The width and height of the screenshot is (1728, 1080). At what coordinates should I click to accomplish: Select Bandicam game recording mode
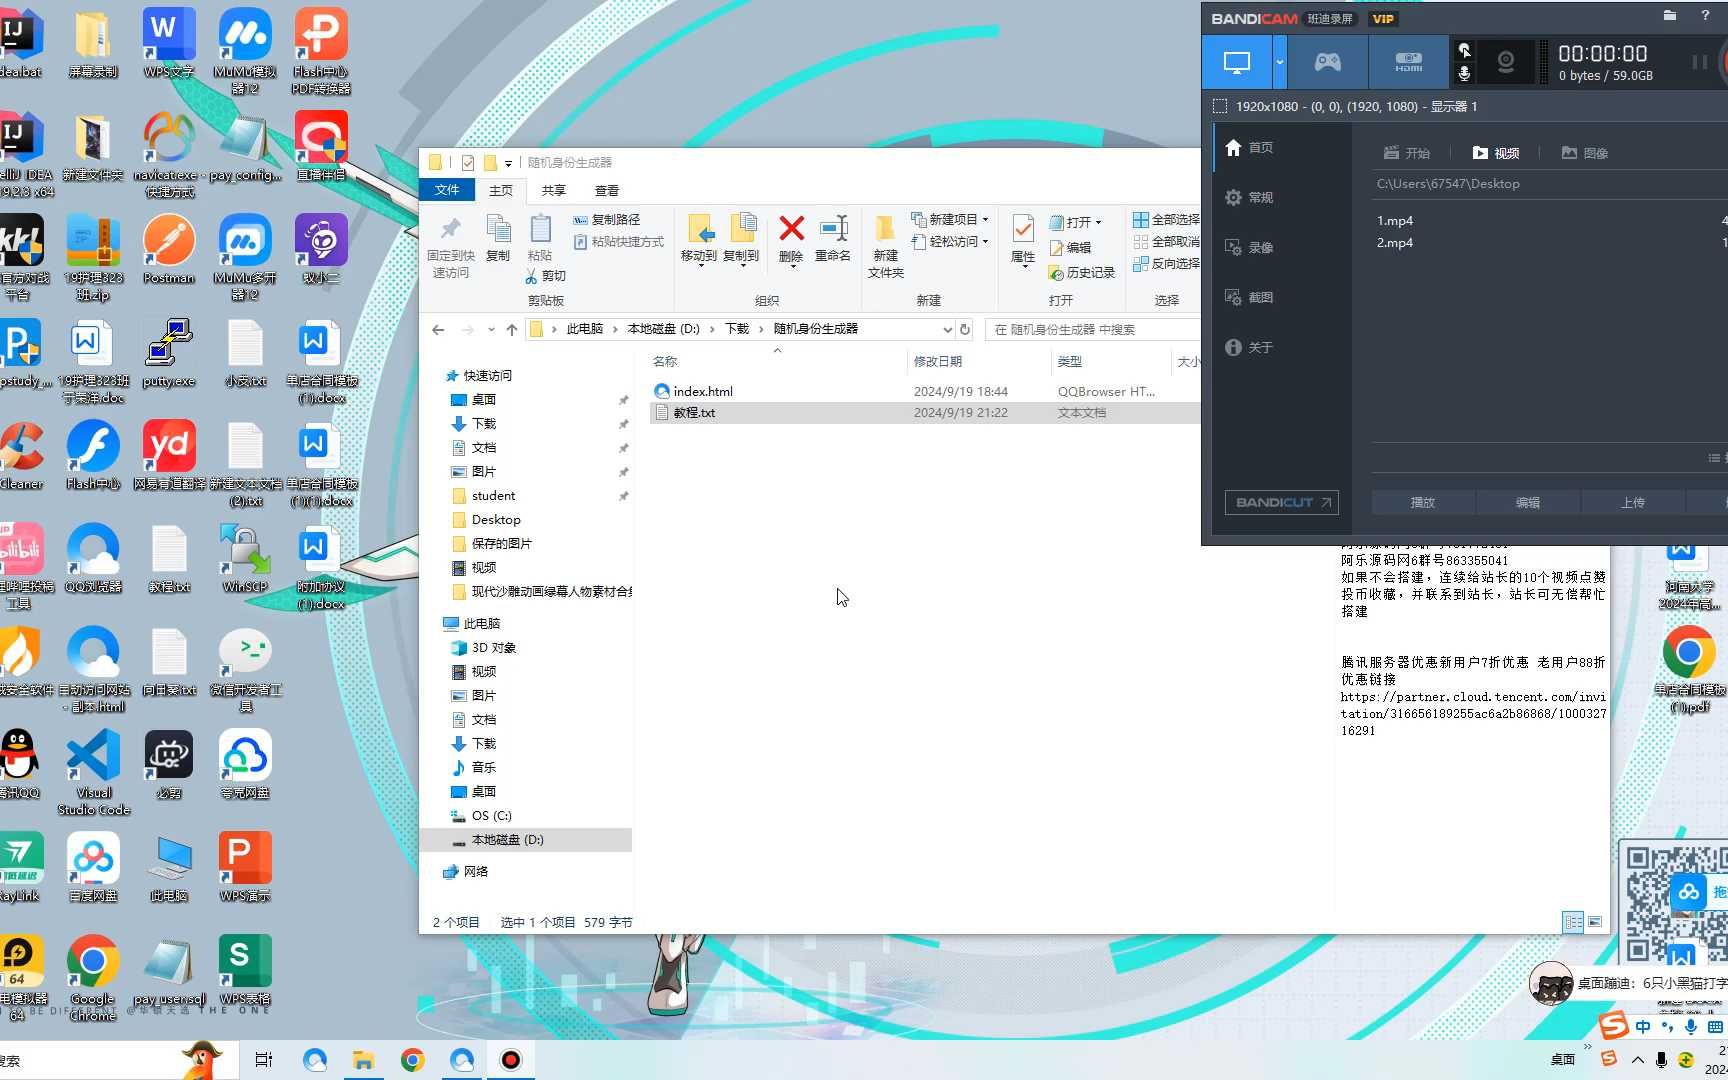pos(1327,62)
